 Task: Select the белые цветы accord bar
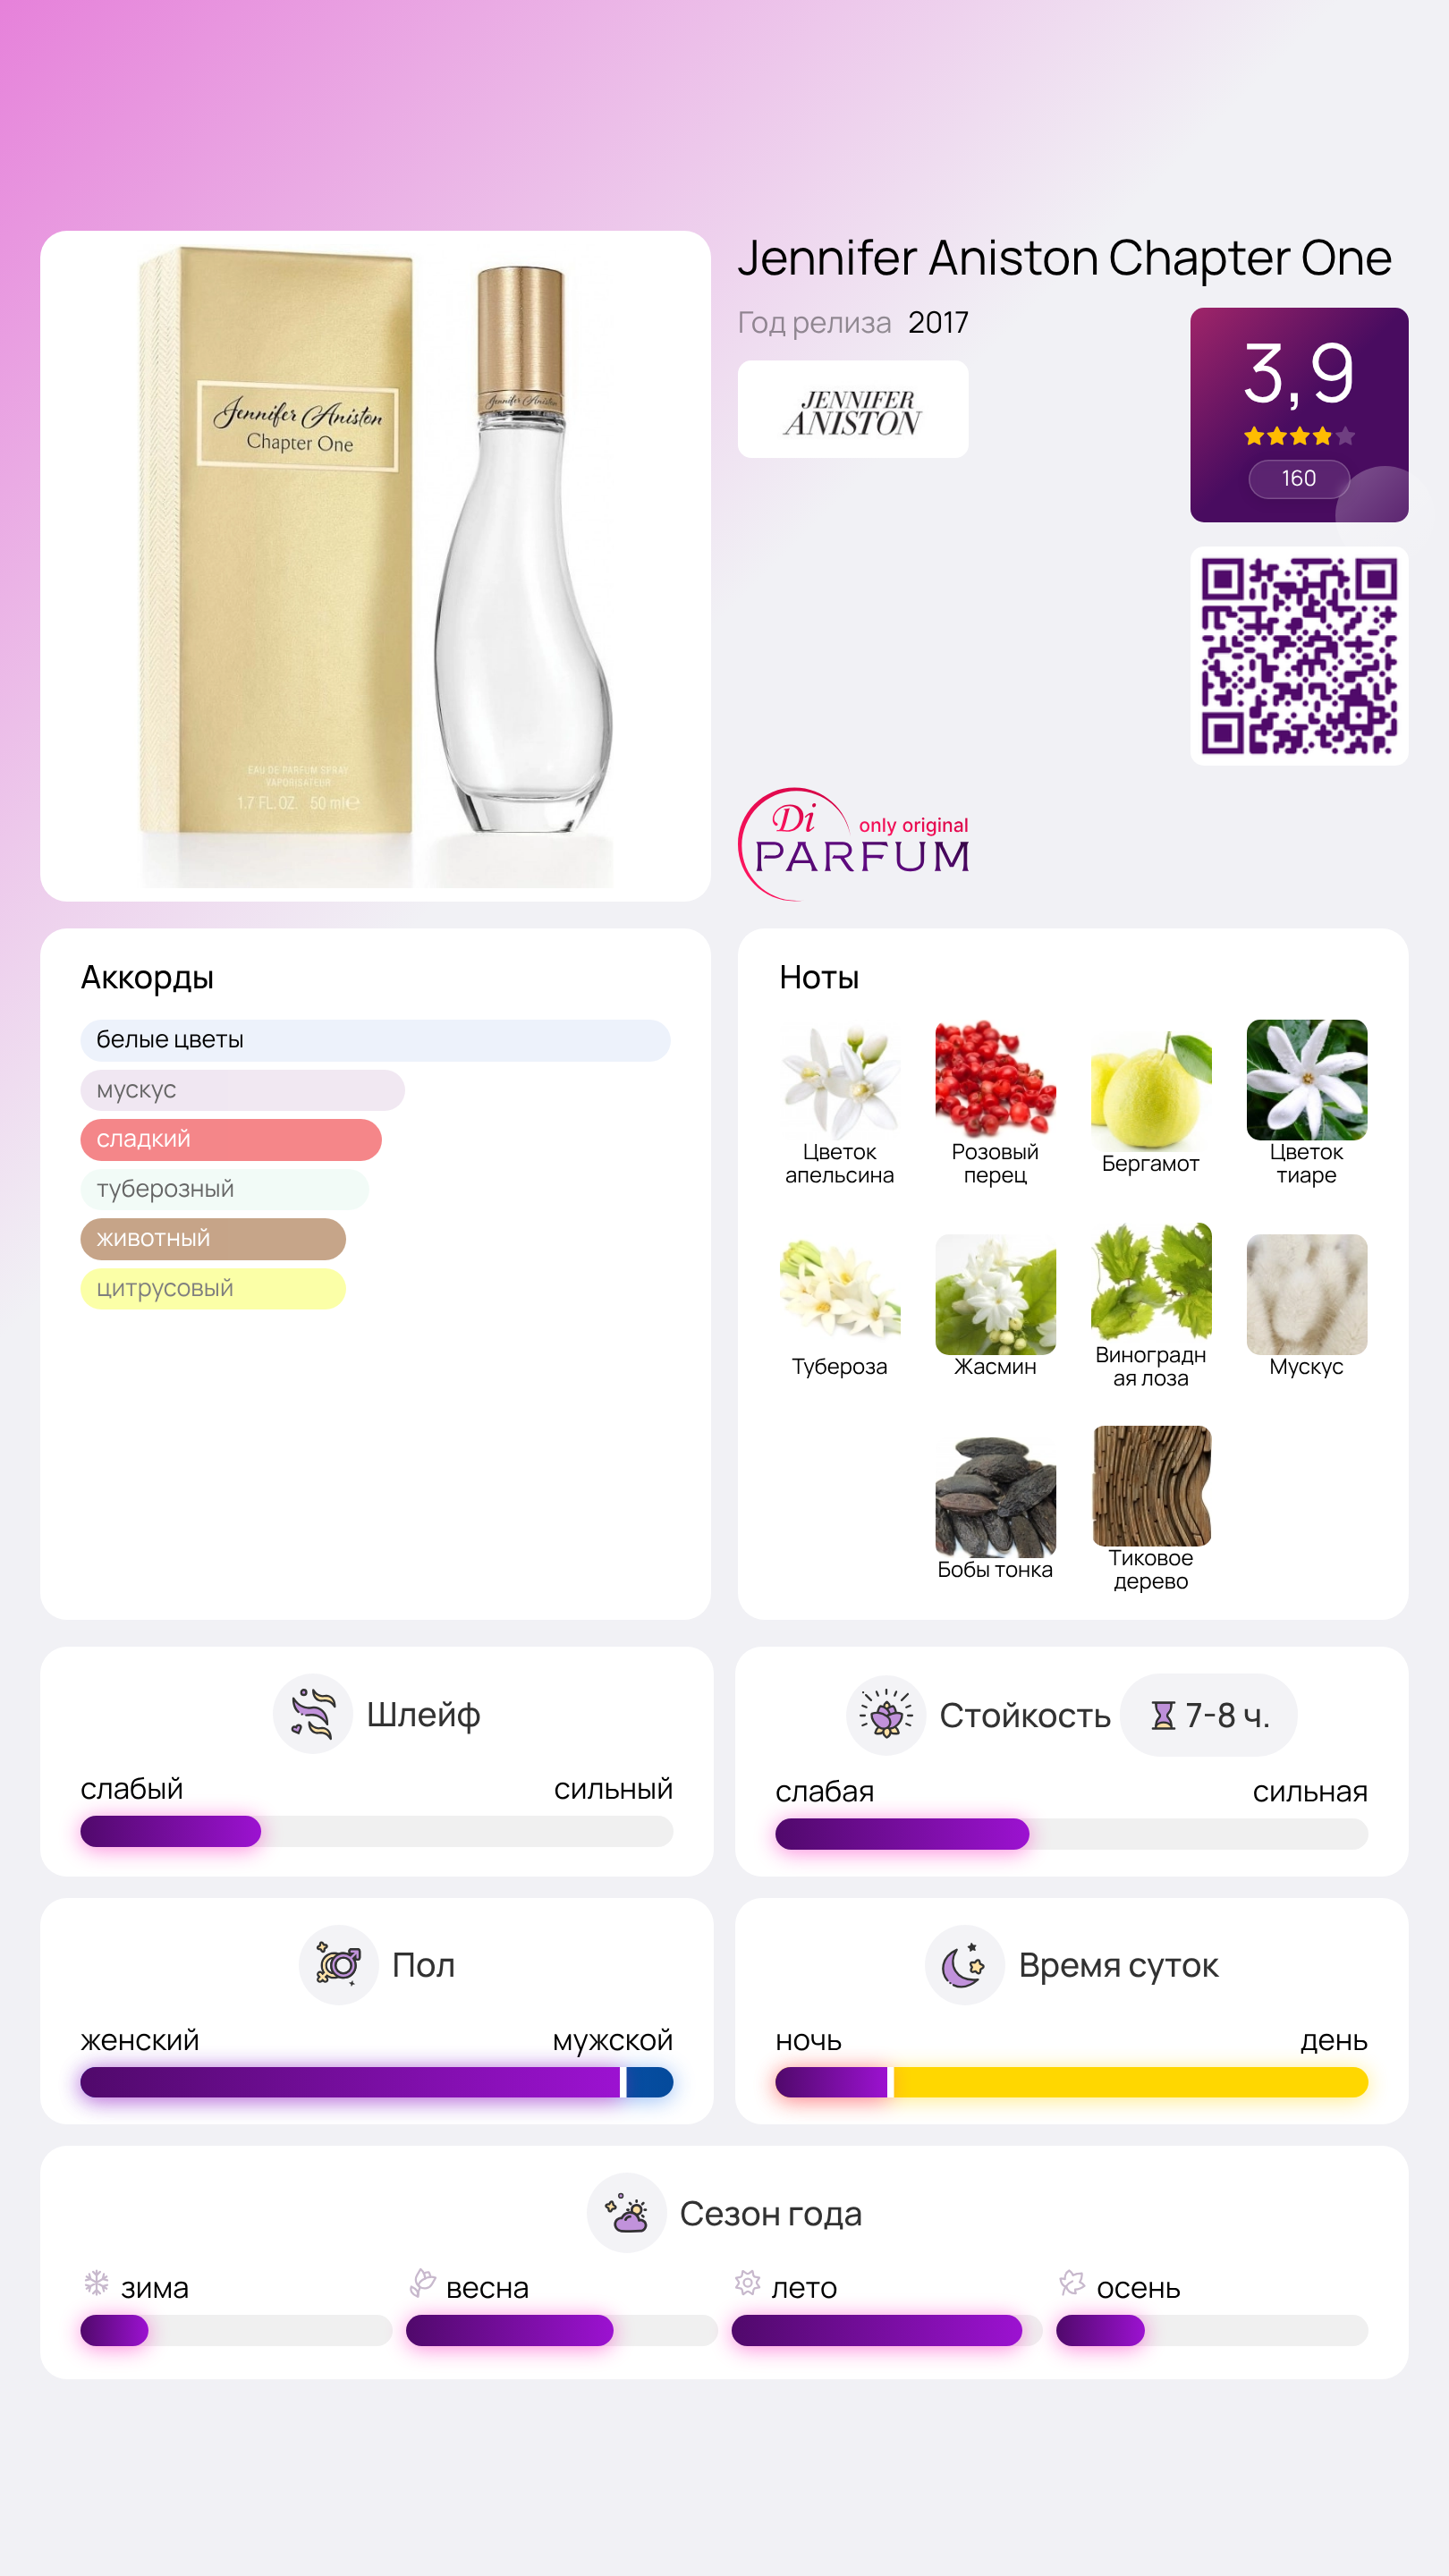pyautogui.click(x=375, y=1040)
